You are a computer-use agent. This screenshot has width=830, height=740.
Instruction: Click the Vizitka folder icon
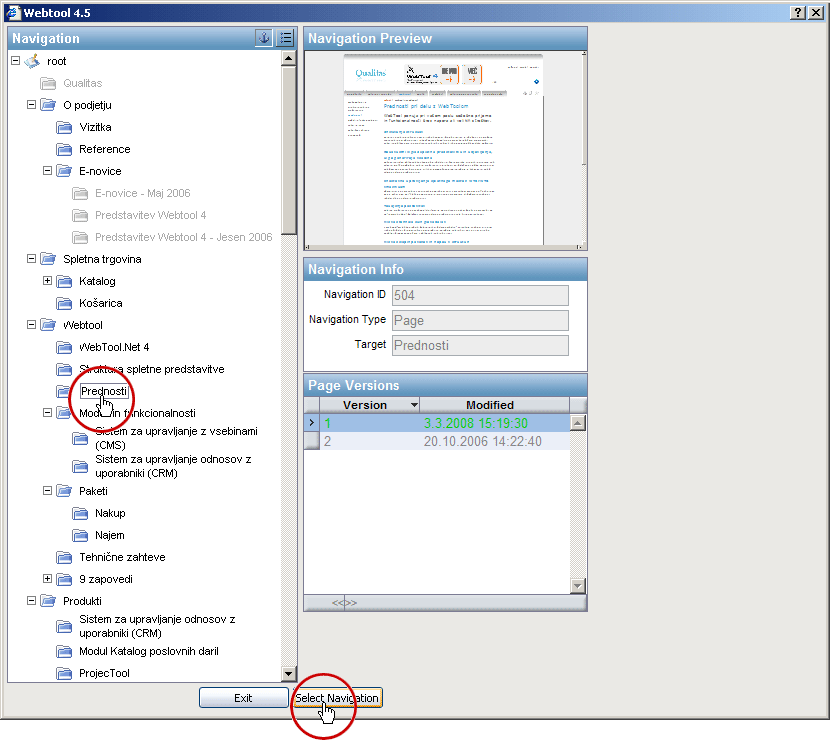tap(64, 128)
